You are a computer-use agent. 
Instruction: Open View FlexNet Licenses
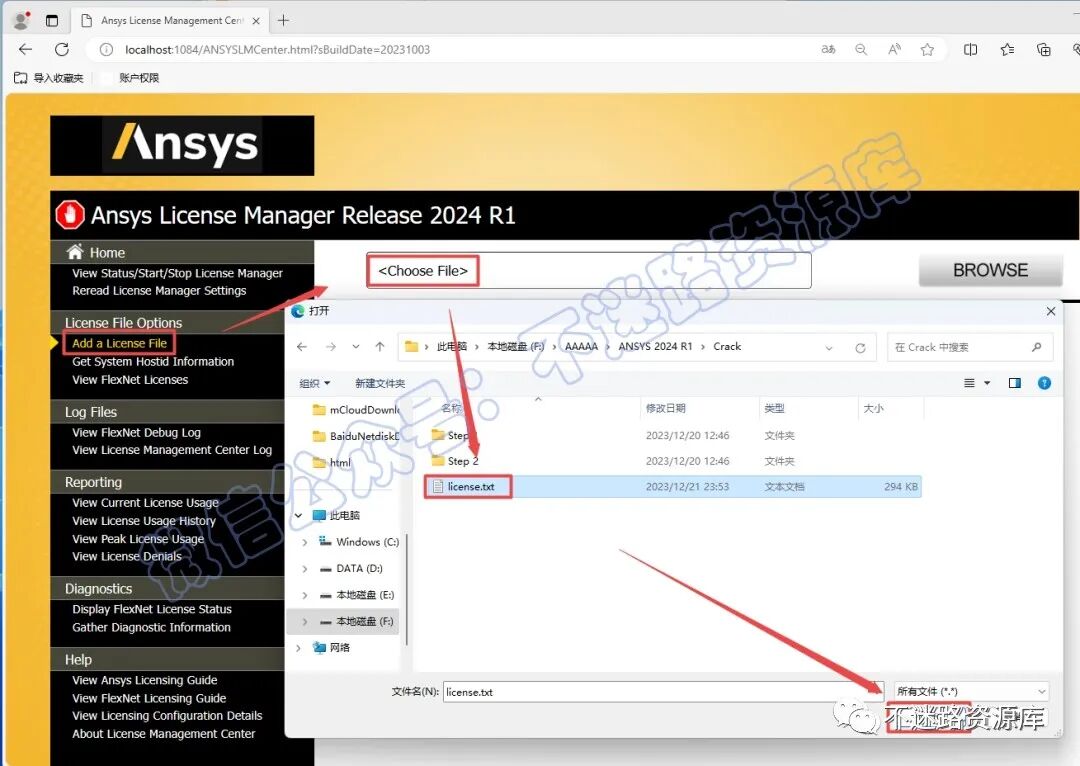click(x=129, y=380)
